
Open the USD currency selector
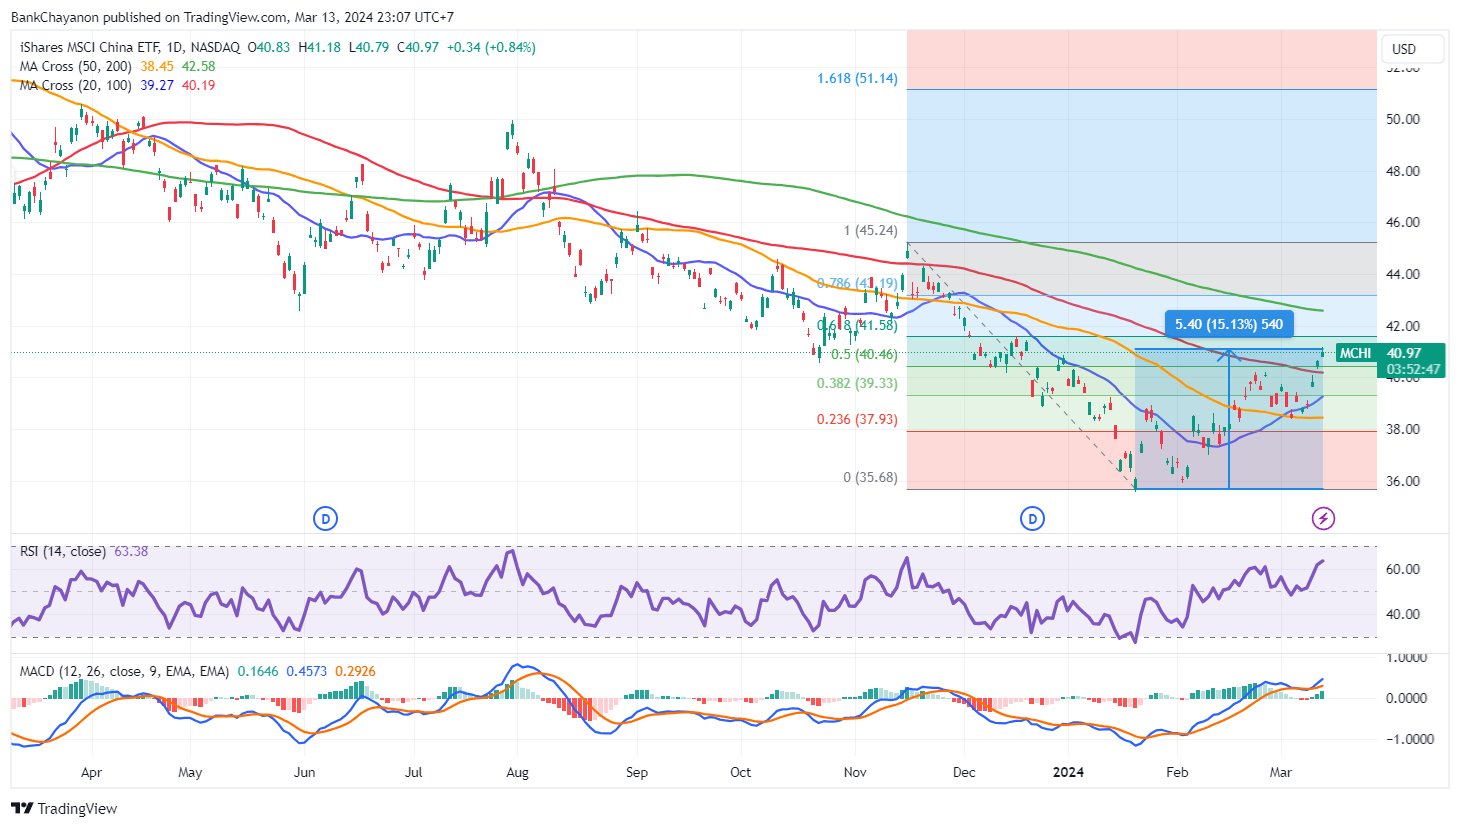coord(1412,49)
